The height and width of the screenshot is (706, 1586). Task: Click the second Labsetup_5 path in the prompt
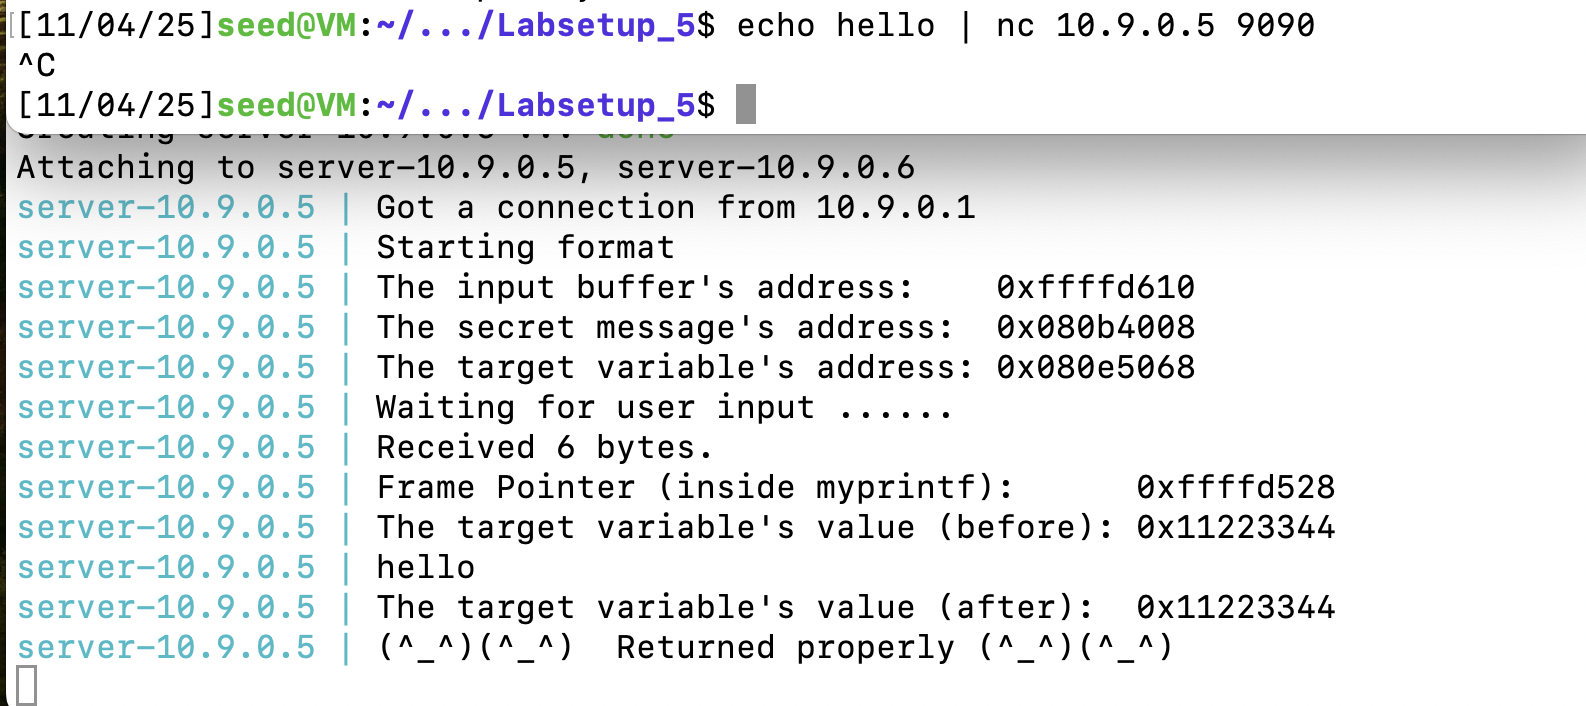click(x=585, y=105)
